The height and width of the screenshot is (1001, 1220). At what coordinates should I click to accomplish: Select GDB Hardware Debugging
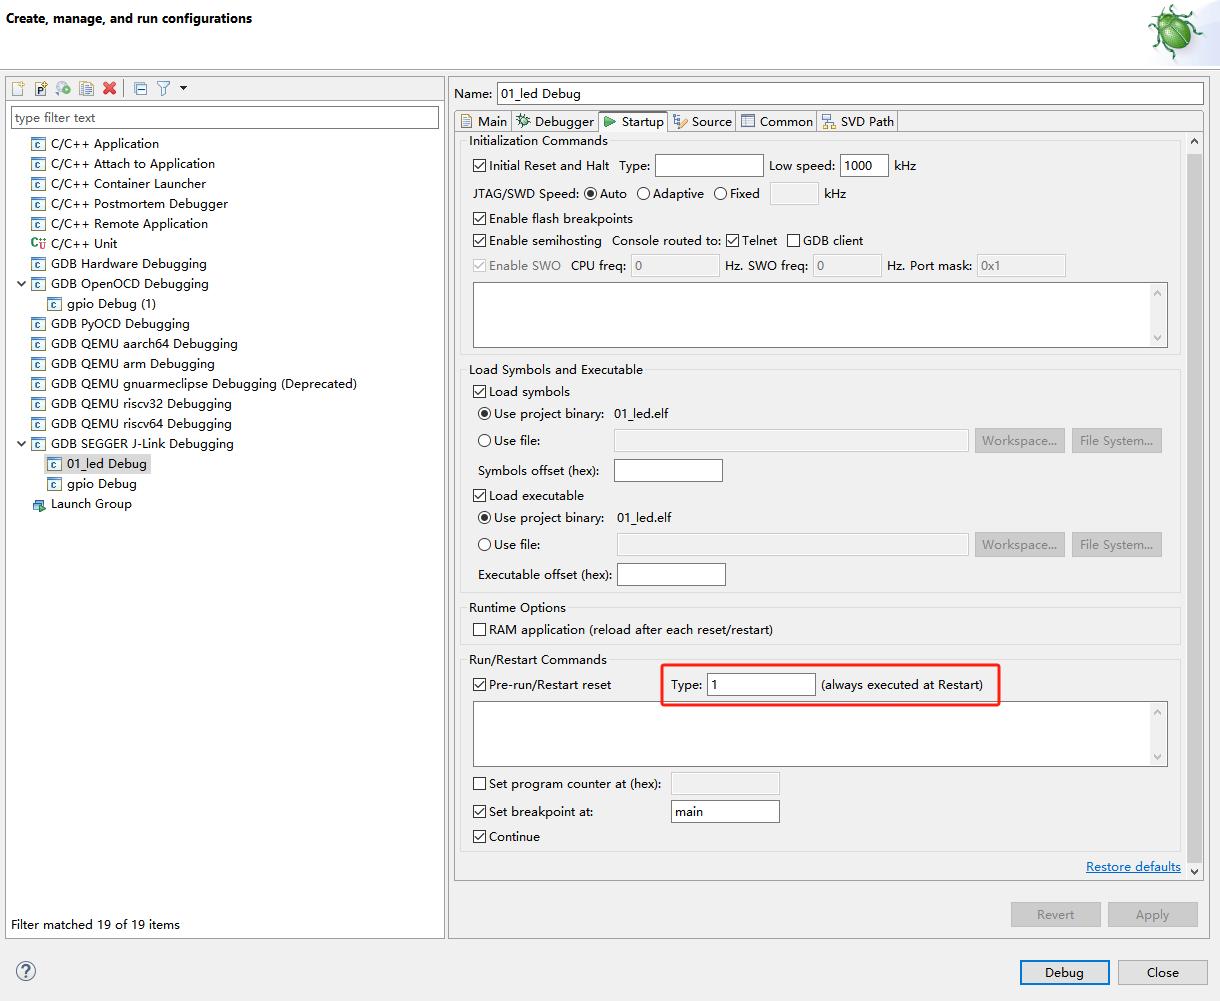coord(128,264)
